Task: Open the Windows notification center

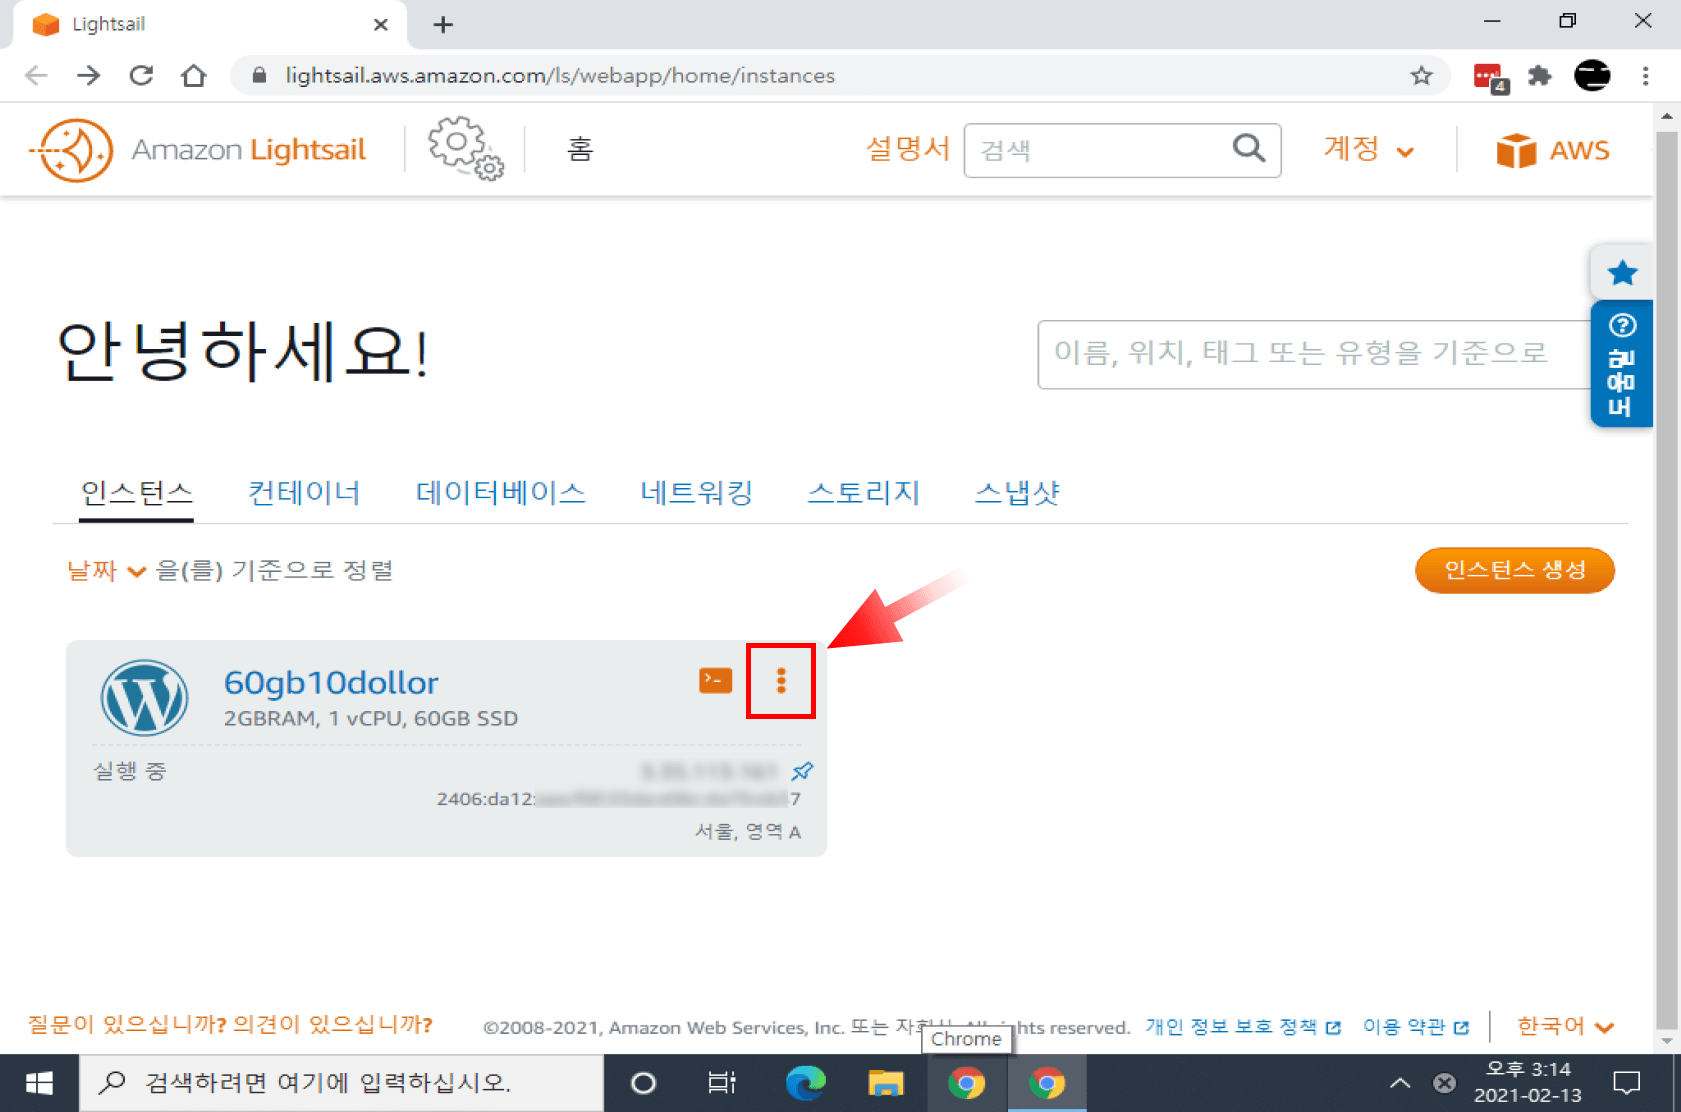Action: [x=1627, y=1083]
